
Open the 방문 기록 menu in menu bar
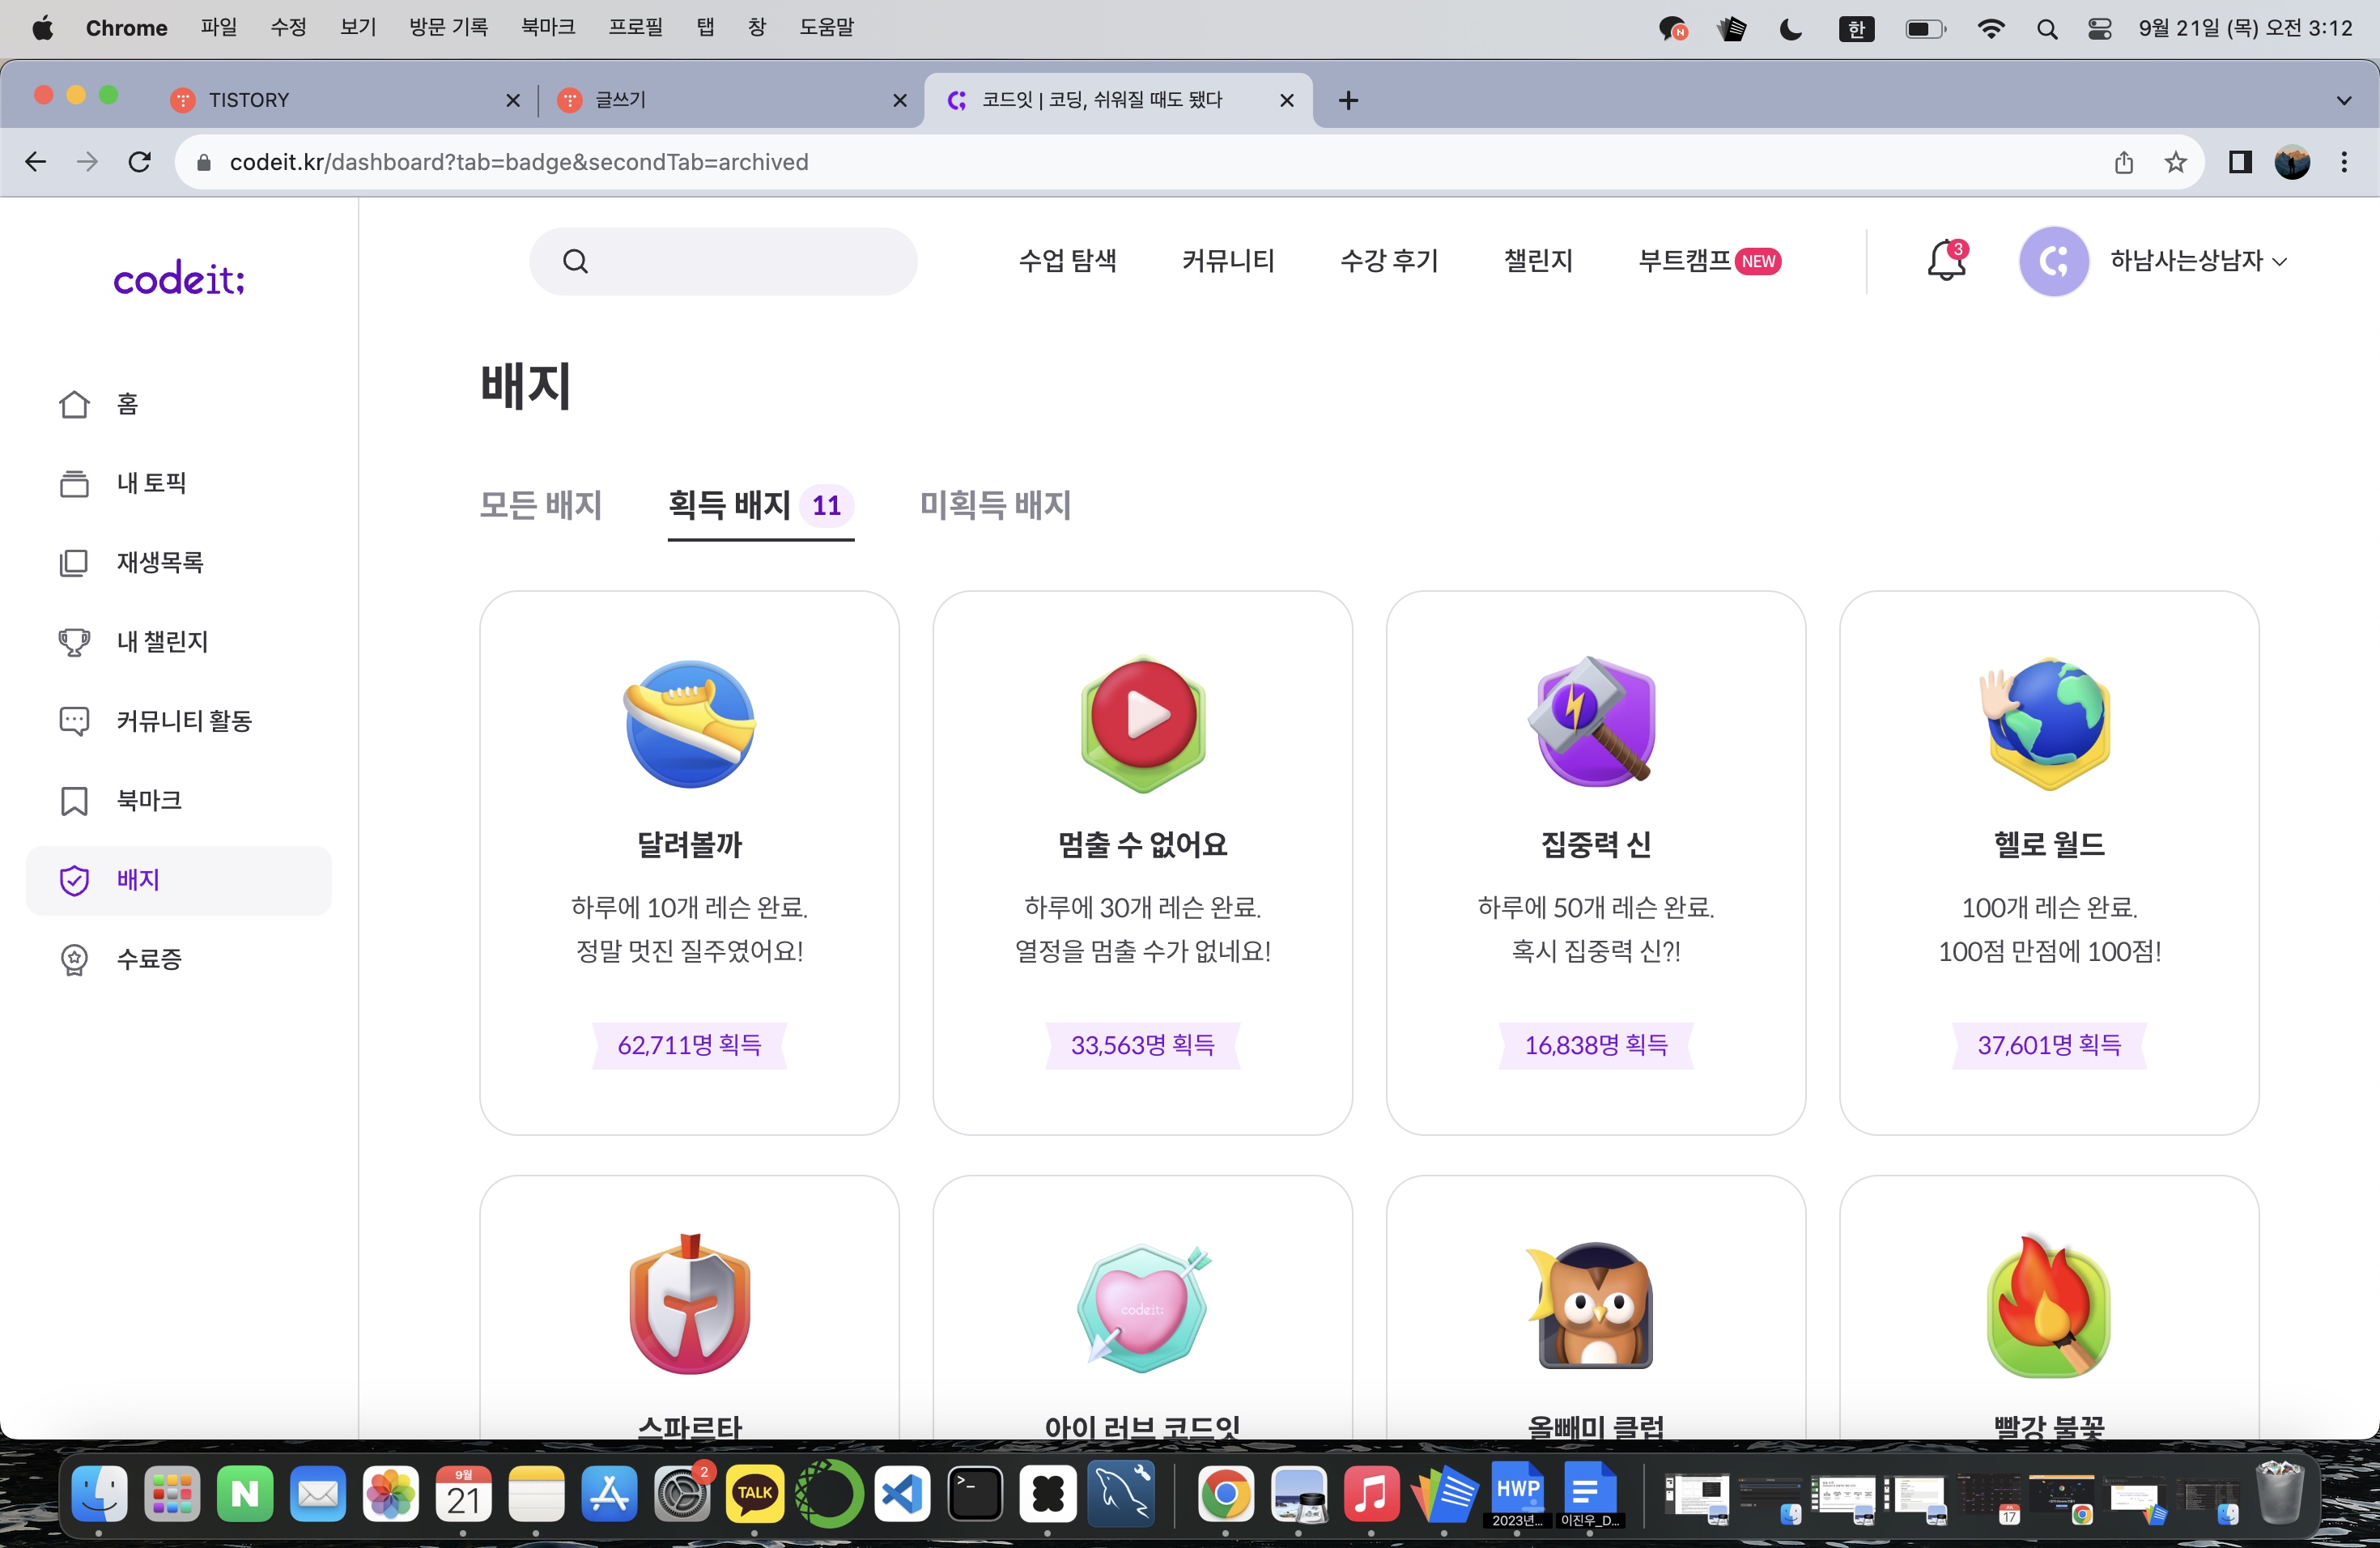pos(448,28)
